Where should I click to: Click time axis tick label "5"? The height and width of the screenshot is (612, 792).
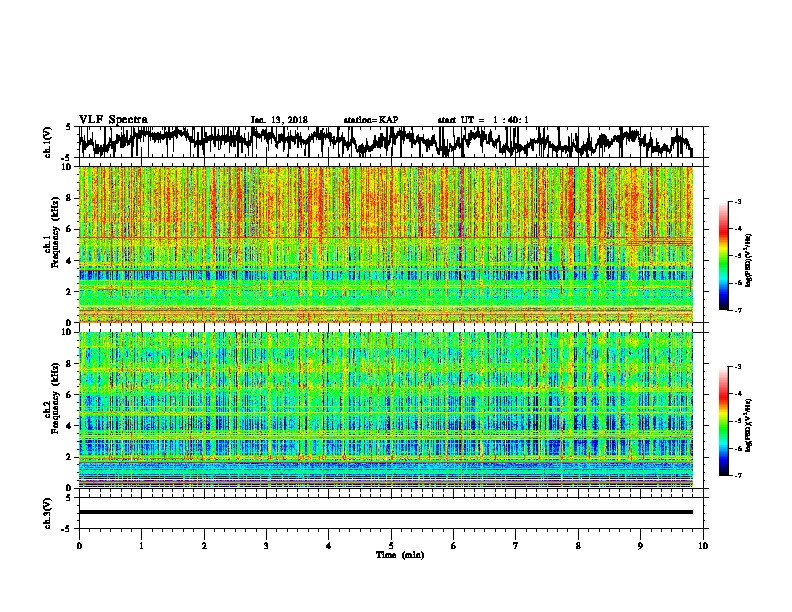coord(391,546)
